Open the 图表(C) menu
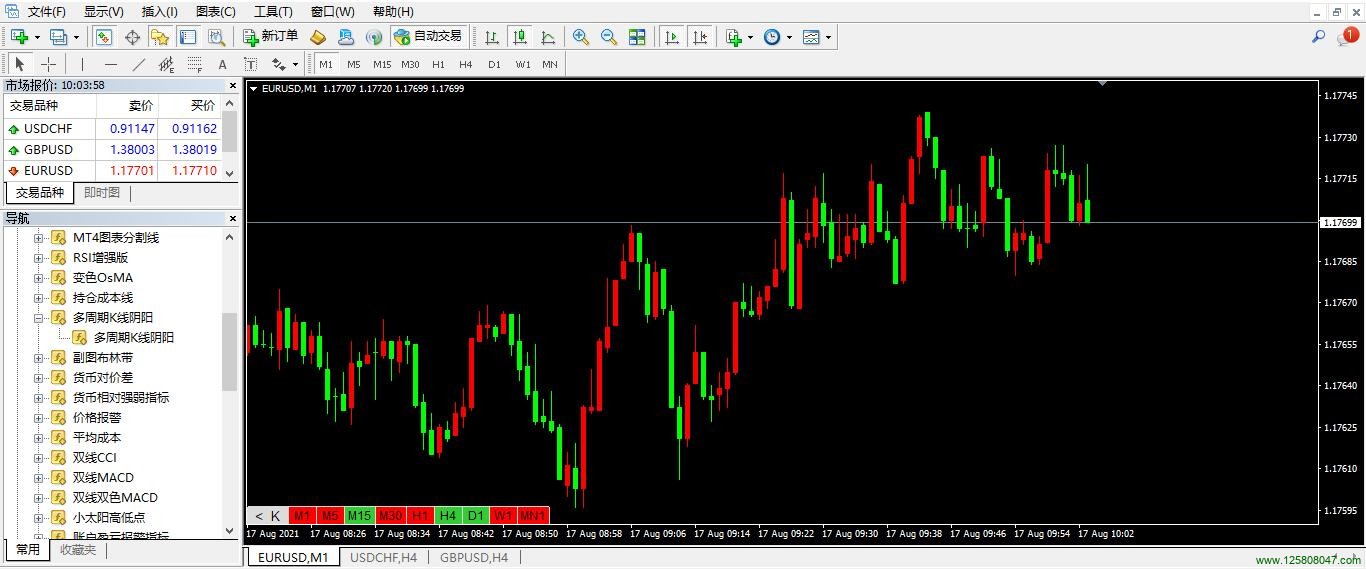Image resolution: width=1366 pixels, height=569 pixels. click(x=216, y=12)
